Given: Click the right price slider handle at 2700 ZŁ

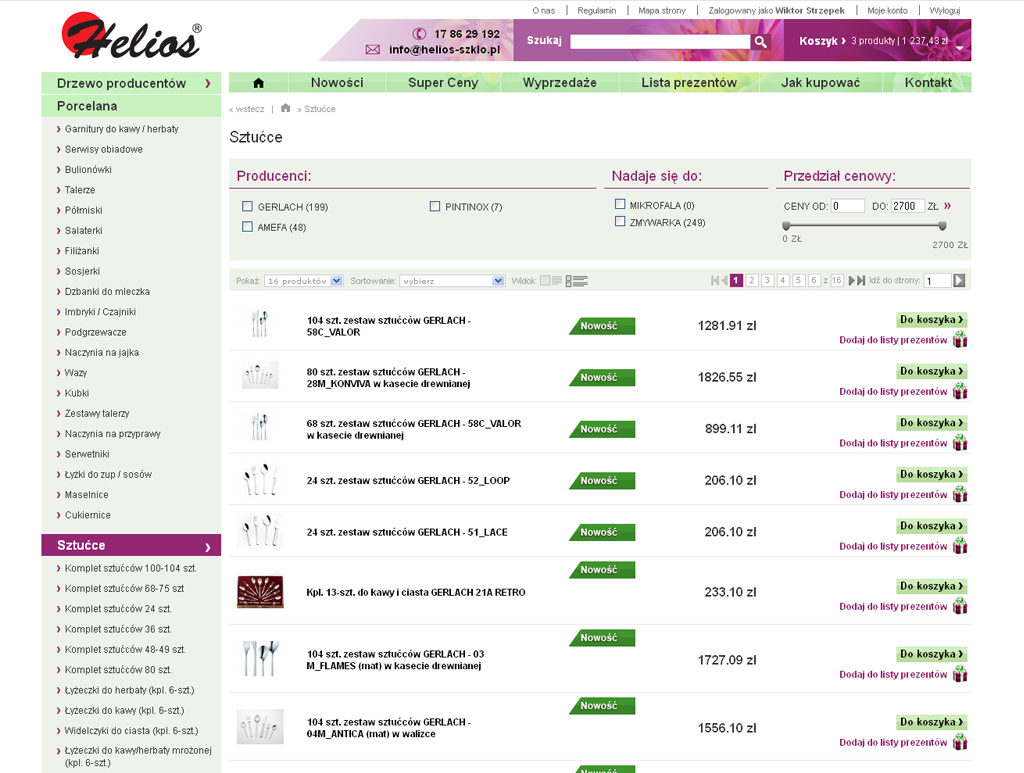Looking at the screenshot, I should click(942, 226).
